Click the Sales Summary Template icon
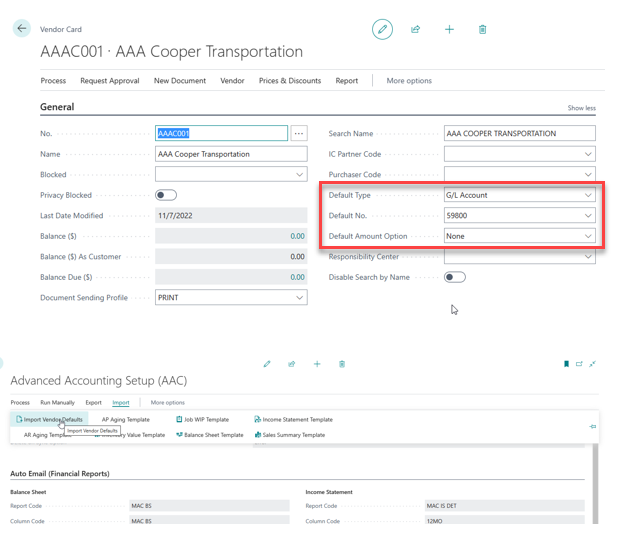The height and width of the screenshot is (559, 620). point(258,434)
